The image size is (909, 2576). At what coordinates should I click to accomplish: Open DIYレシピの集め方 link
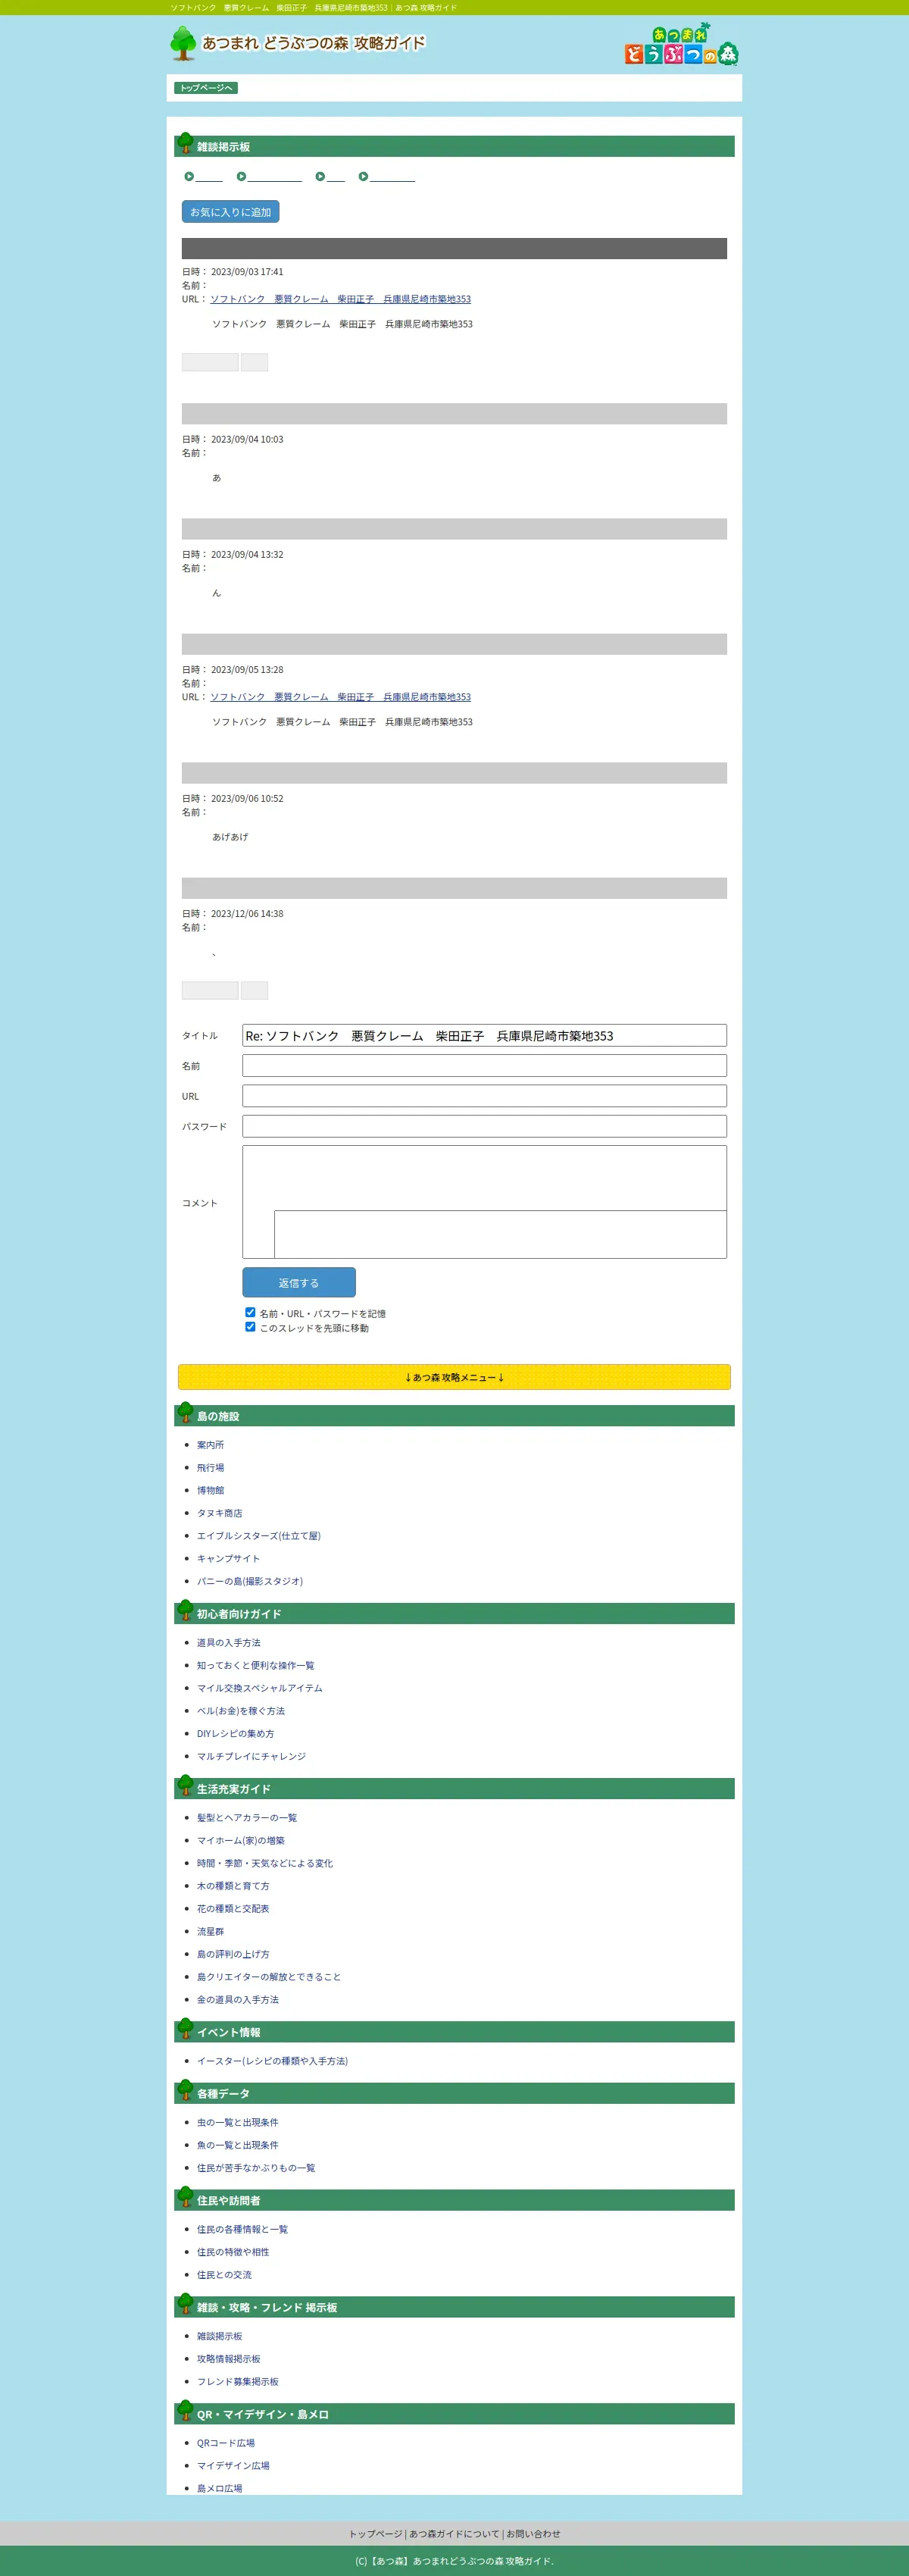pyautogui.click(x=235, y=1734)
